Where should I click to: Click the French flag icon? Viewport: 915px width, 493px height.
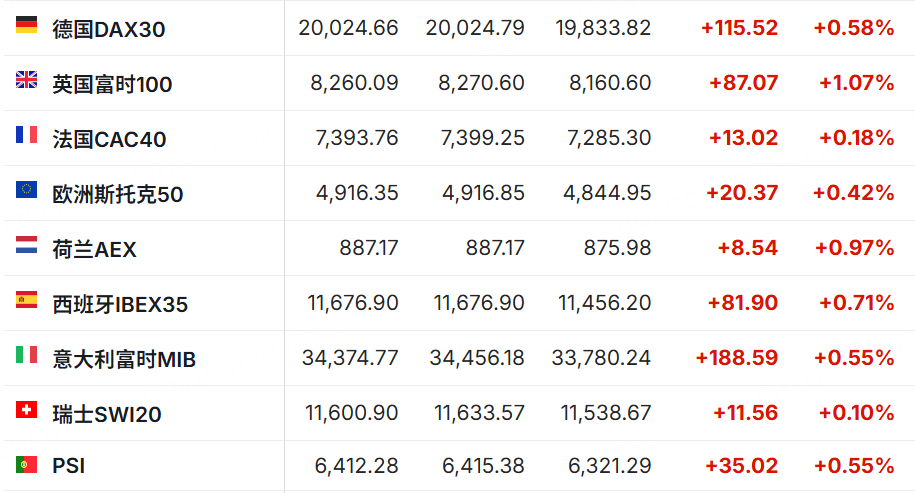pyautogui.click(x=26, y=135)
